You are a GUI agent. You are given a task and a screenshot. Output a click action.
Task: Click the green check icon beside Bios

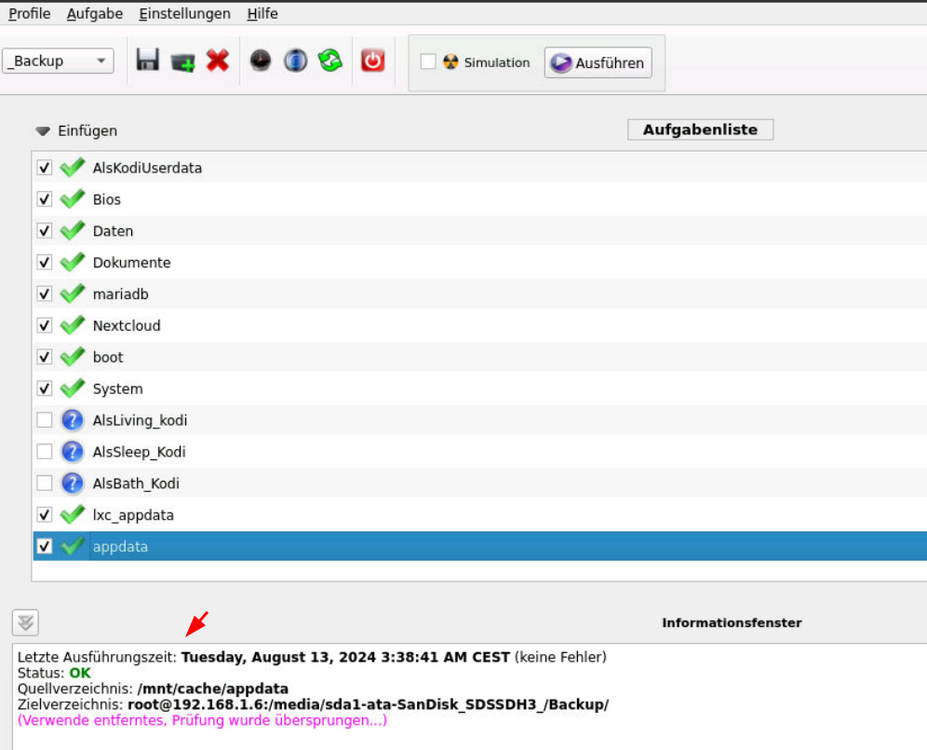pos(72,199)
